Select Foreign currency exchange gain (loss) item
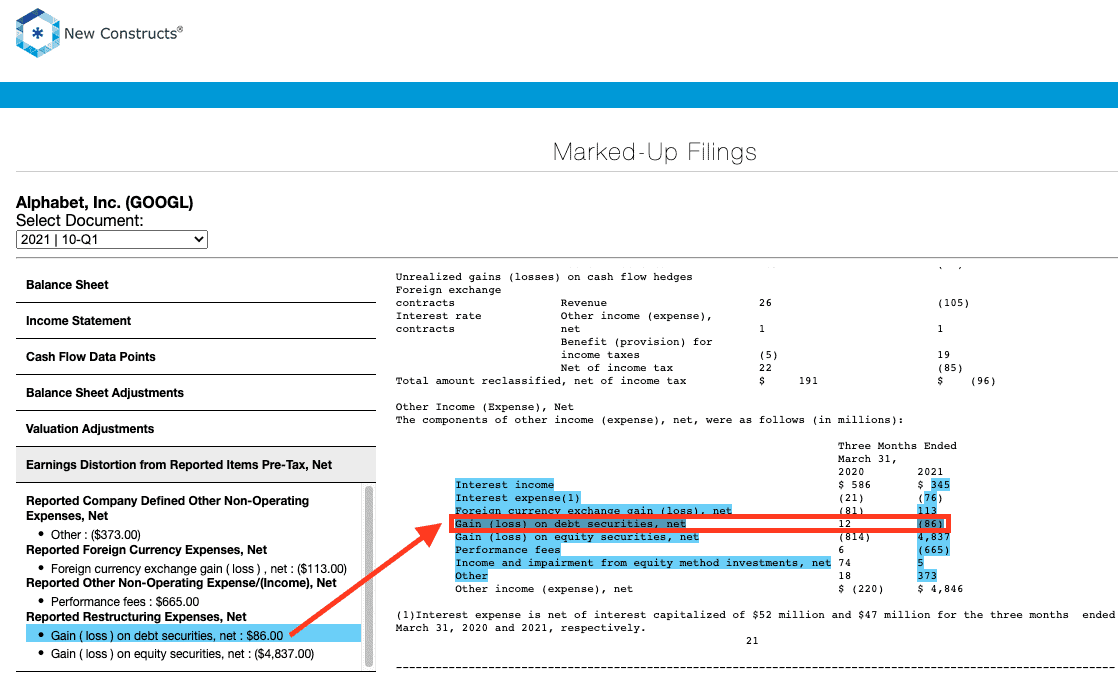The image size is (1118, 676). coord(198,569)
